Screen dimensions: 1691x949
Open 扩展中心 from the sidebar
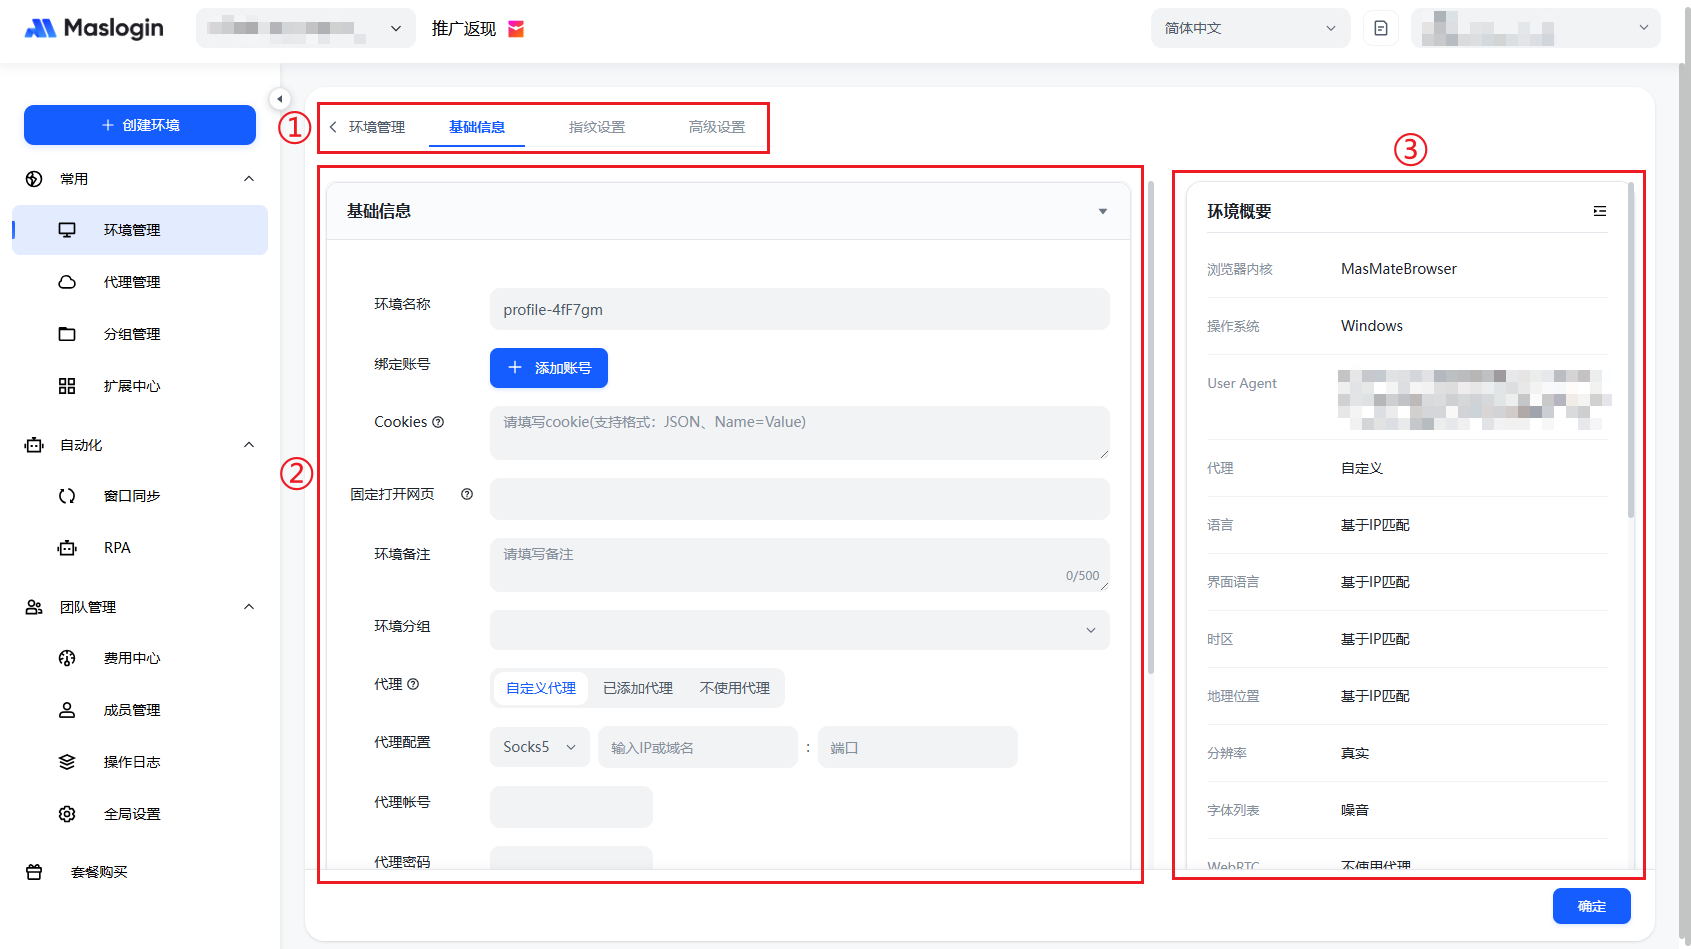click(x=131, y=386)
